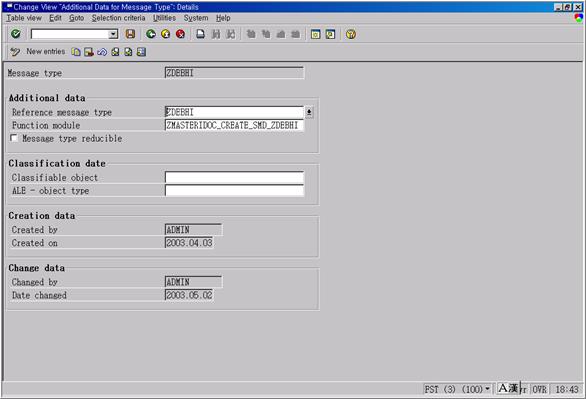This screenshot has height=399, width=586.
Task: Click the Created on date 2003.04.03
Action: pyautogui.click(x=189, y=243)
